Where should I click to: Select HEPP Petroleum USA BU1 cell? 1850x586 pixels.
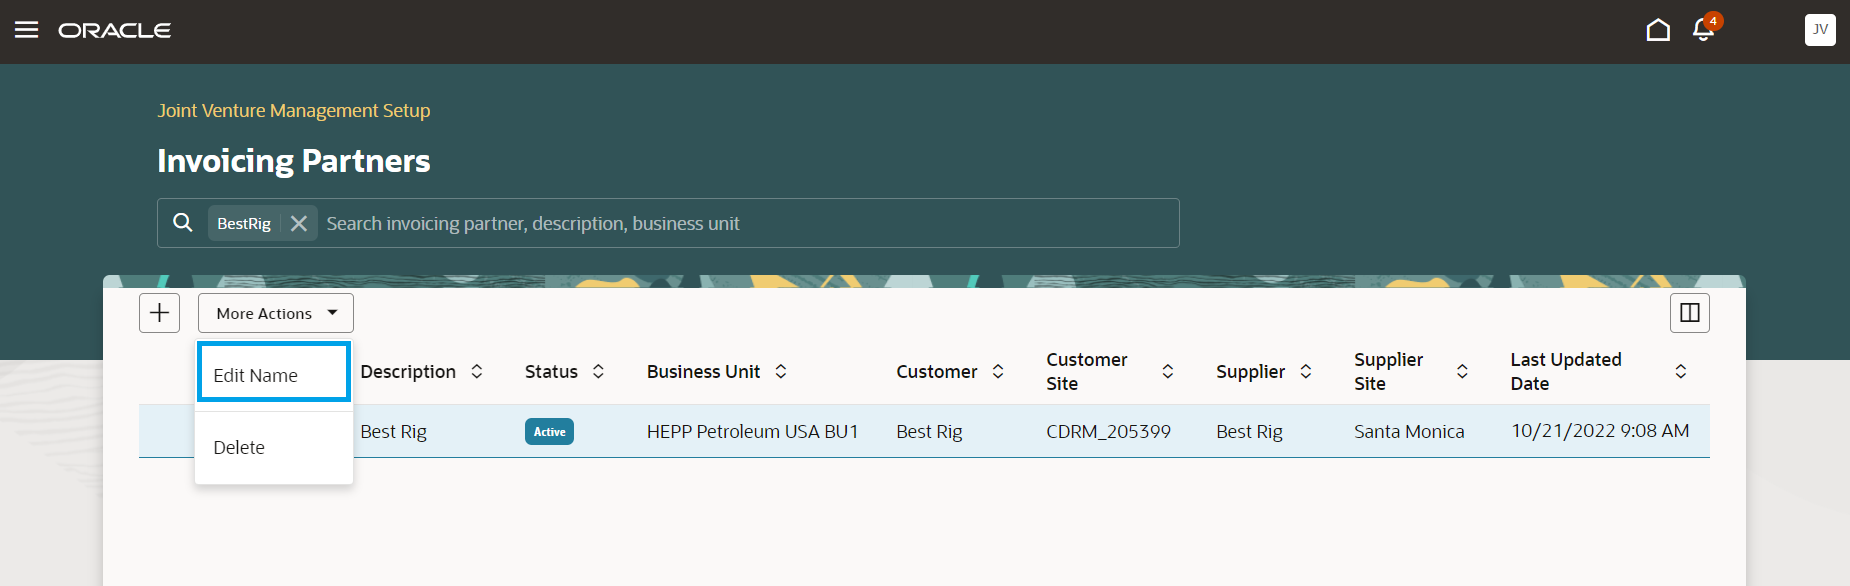(752, 431)
